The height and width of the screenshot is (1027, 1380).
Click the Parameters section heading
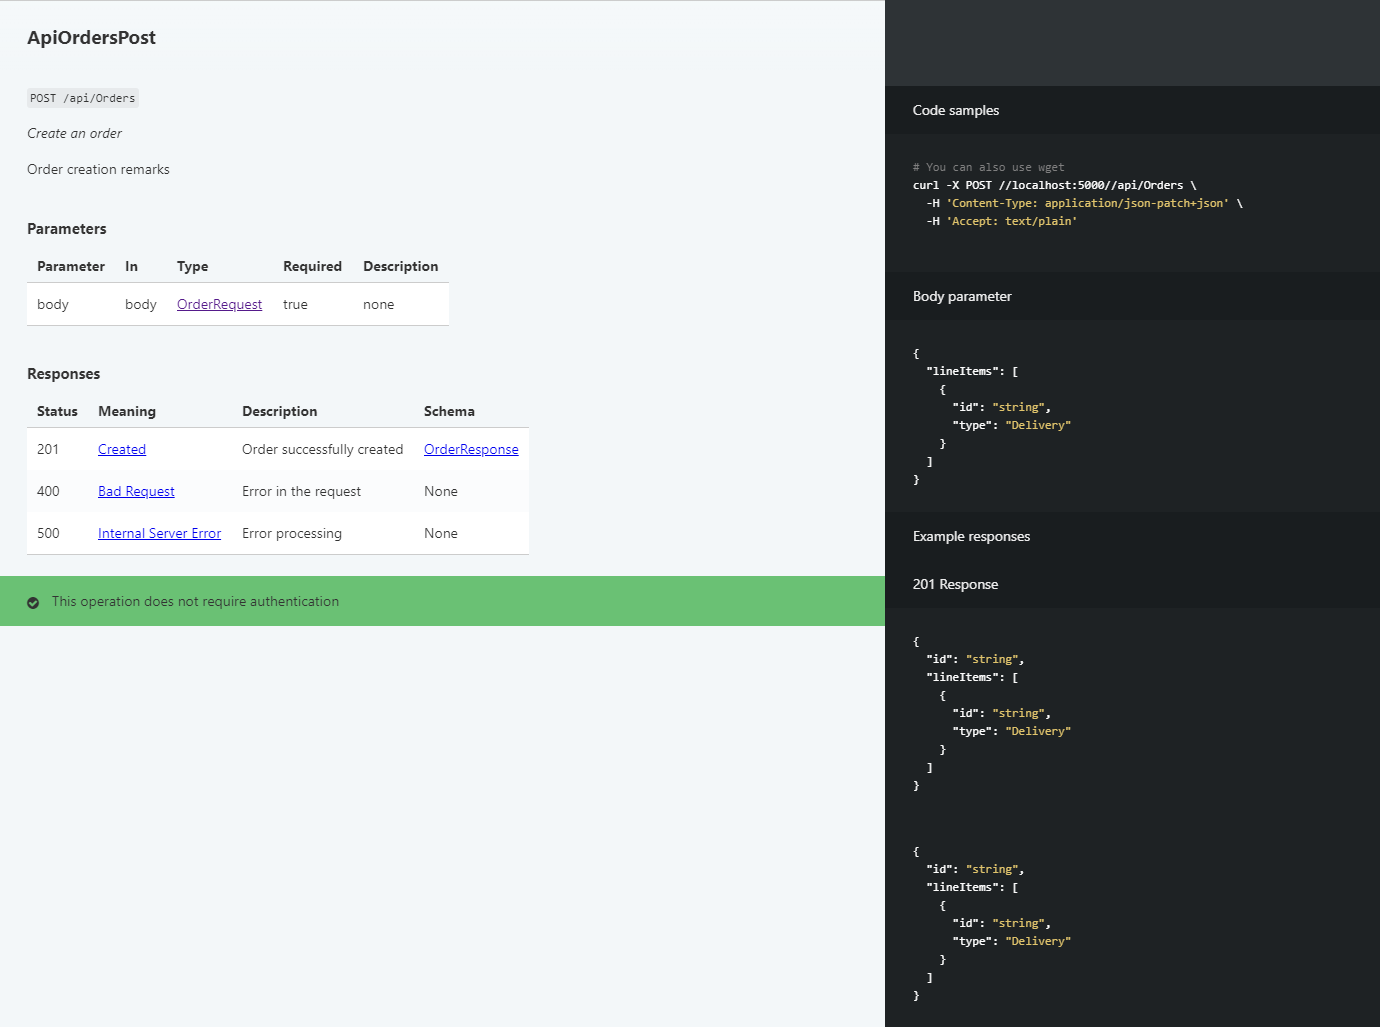66,228
